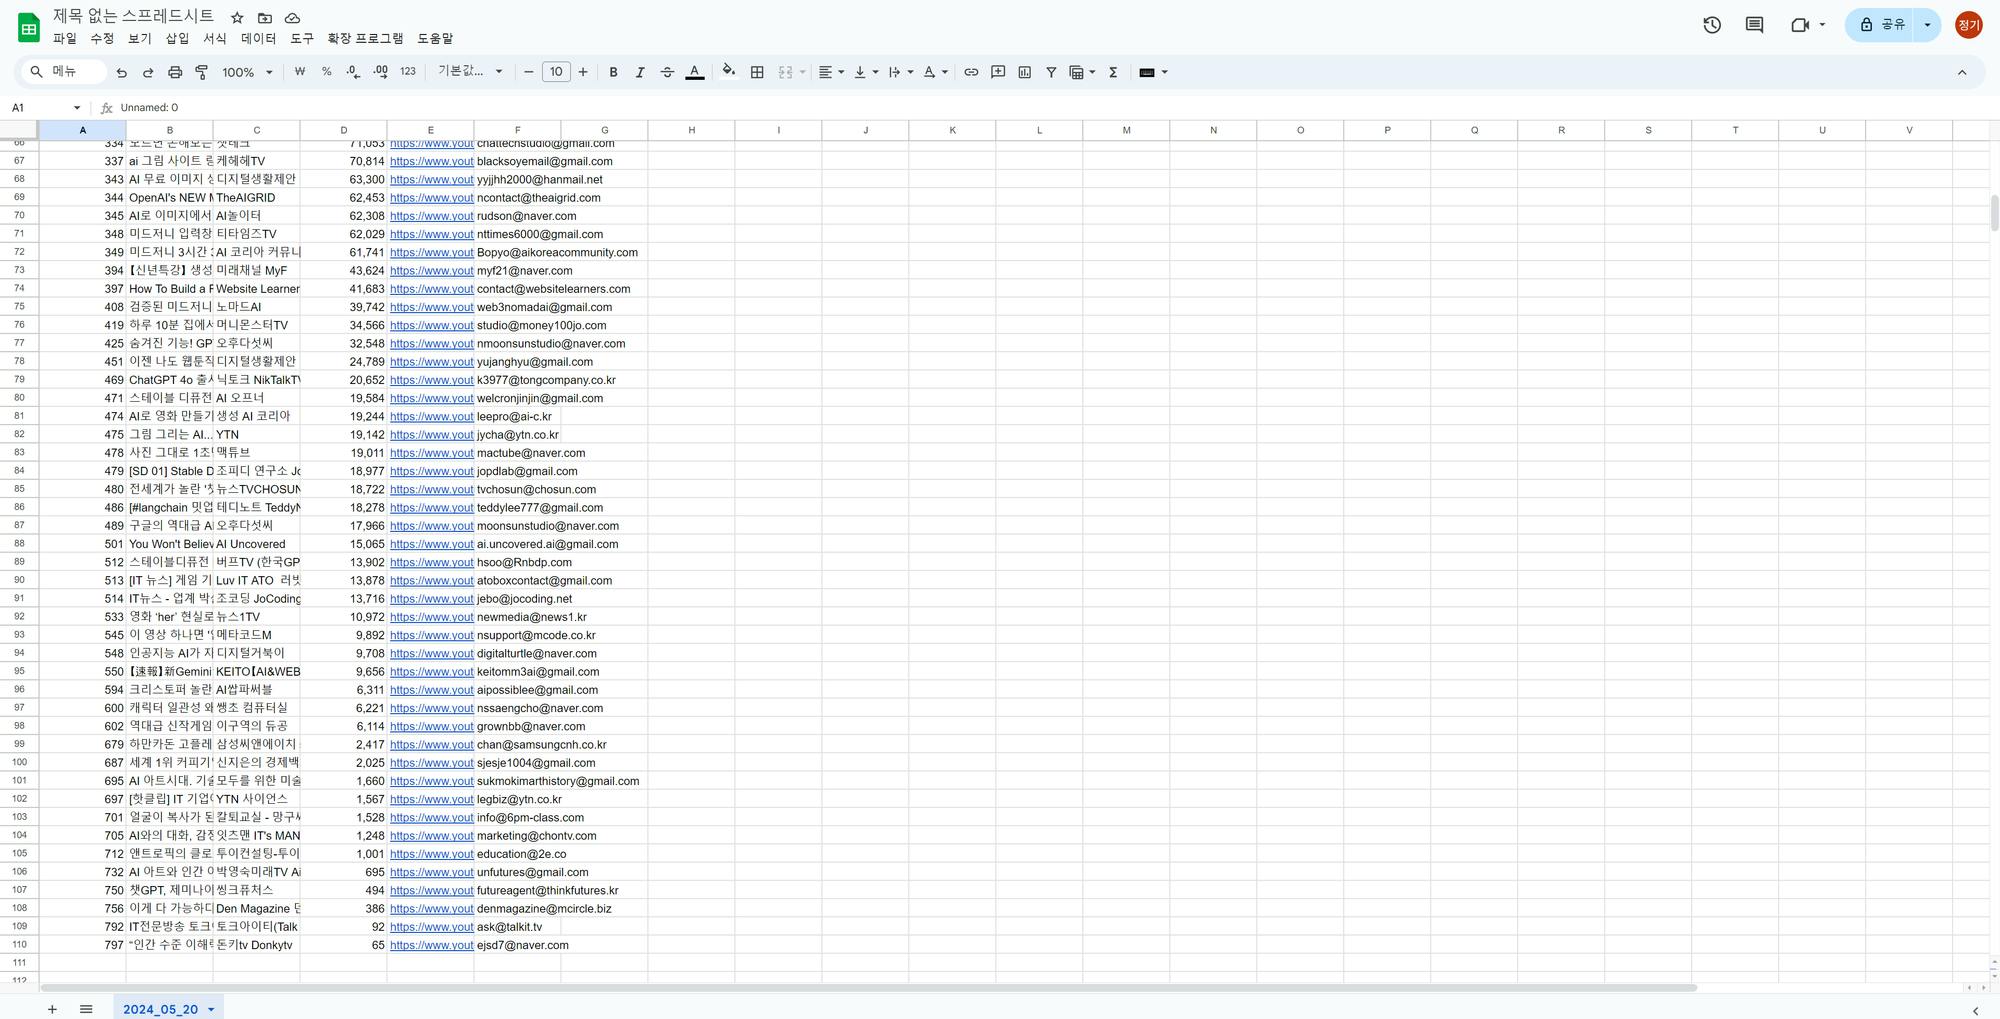This screenshot has height=1019, width=2000.
Task: Toggle bold formatting
Action: (613, 72)
